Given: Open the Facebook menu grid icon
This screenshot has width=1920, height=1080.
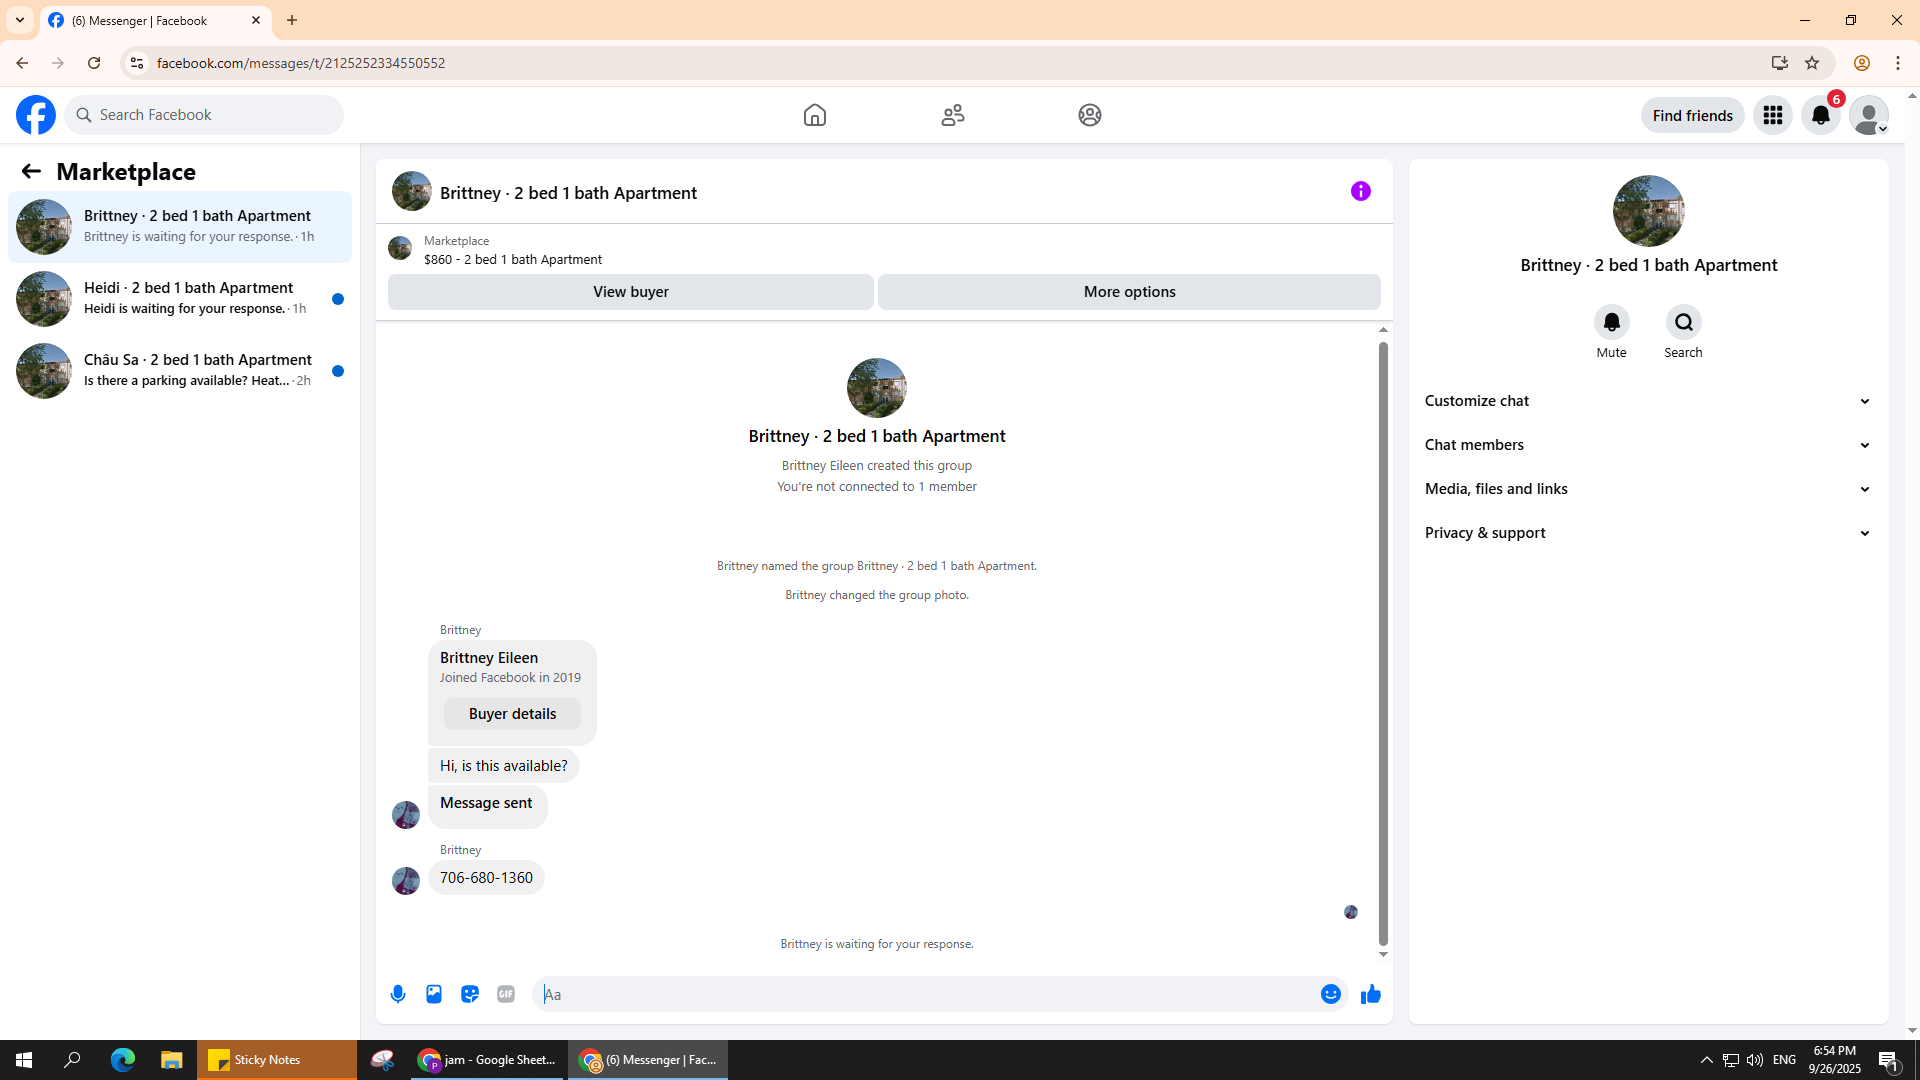Looking at the screenshot, I should pyautogui.click(x=1772, y=115).
